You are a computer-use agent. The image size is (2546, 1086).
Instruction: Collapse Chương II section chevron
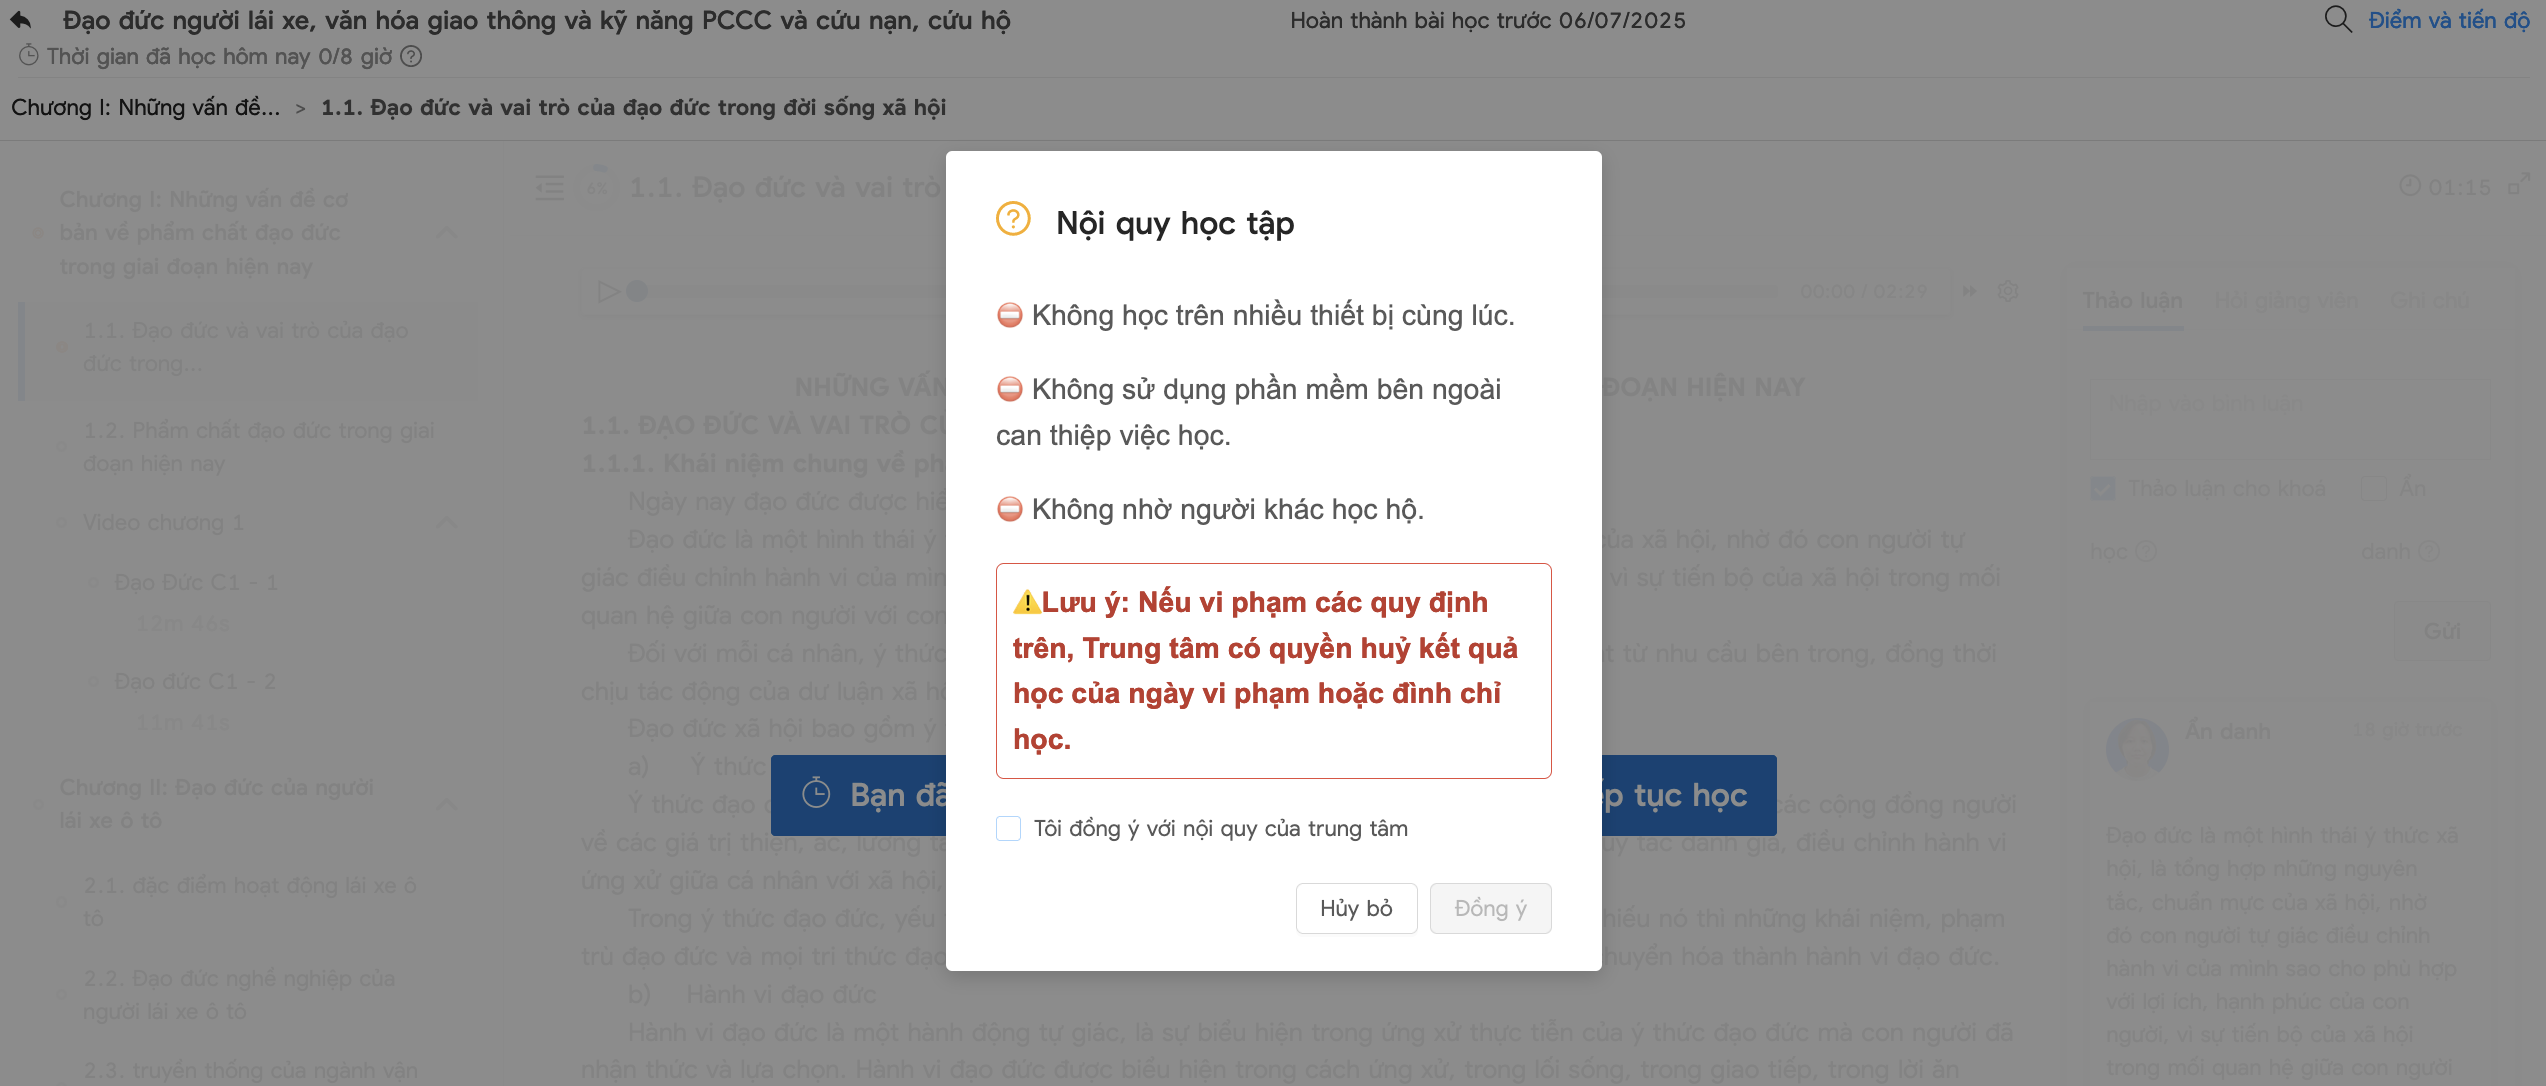(x=447, y=804)
